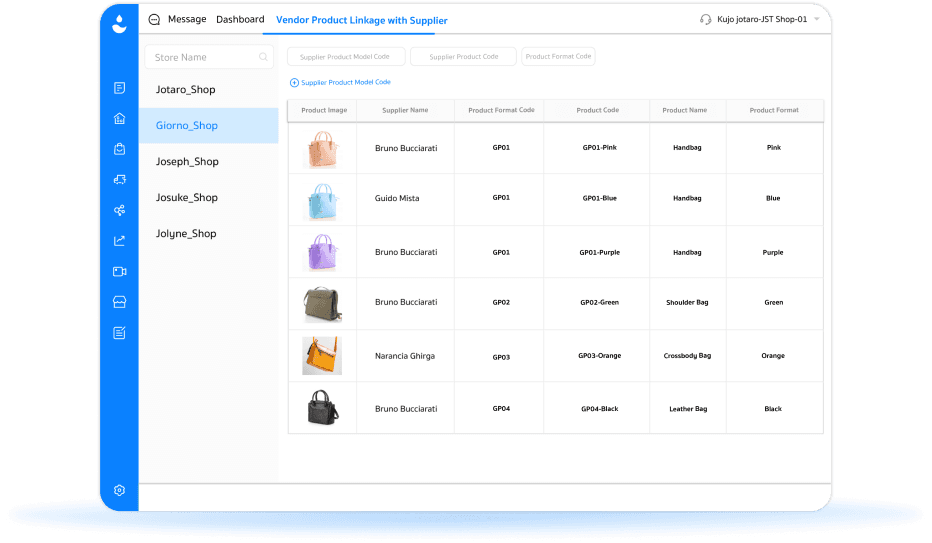Open the shopping bag icon in sidebar
The image size is (932, 543).
(x=119, y=149)
